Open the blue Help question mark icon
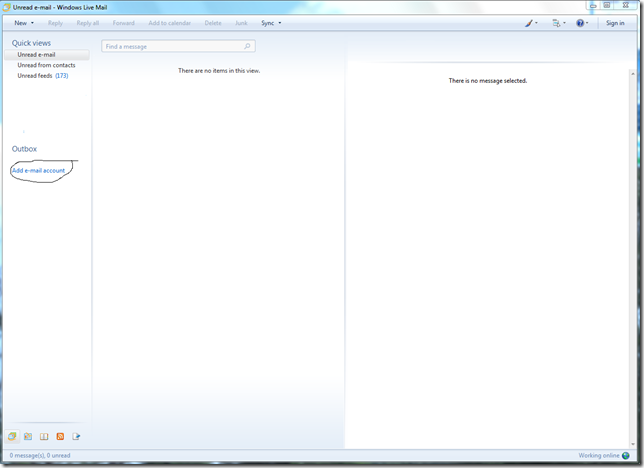Image resolution: width=644 pixels, height=468 pixels. (x=580, y=23)
